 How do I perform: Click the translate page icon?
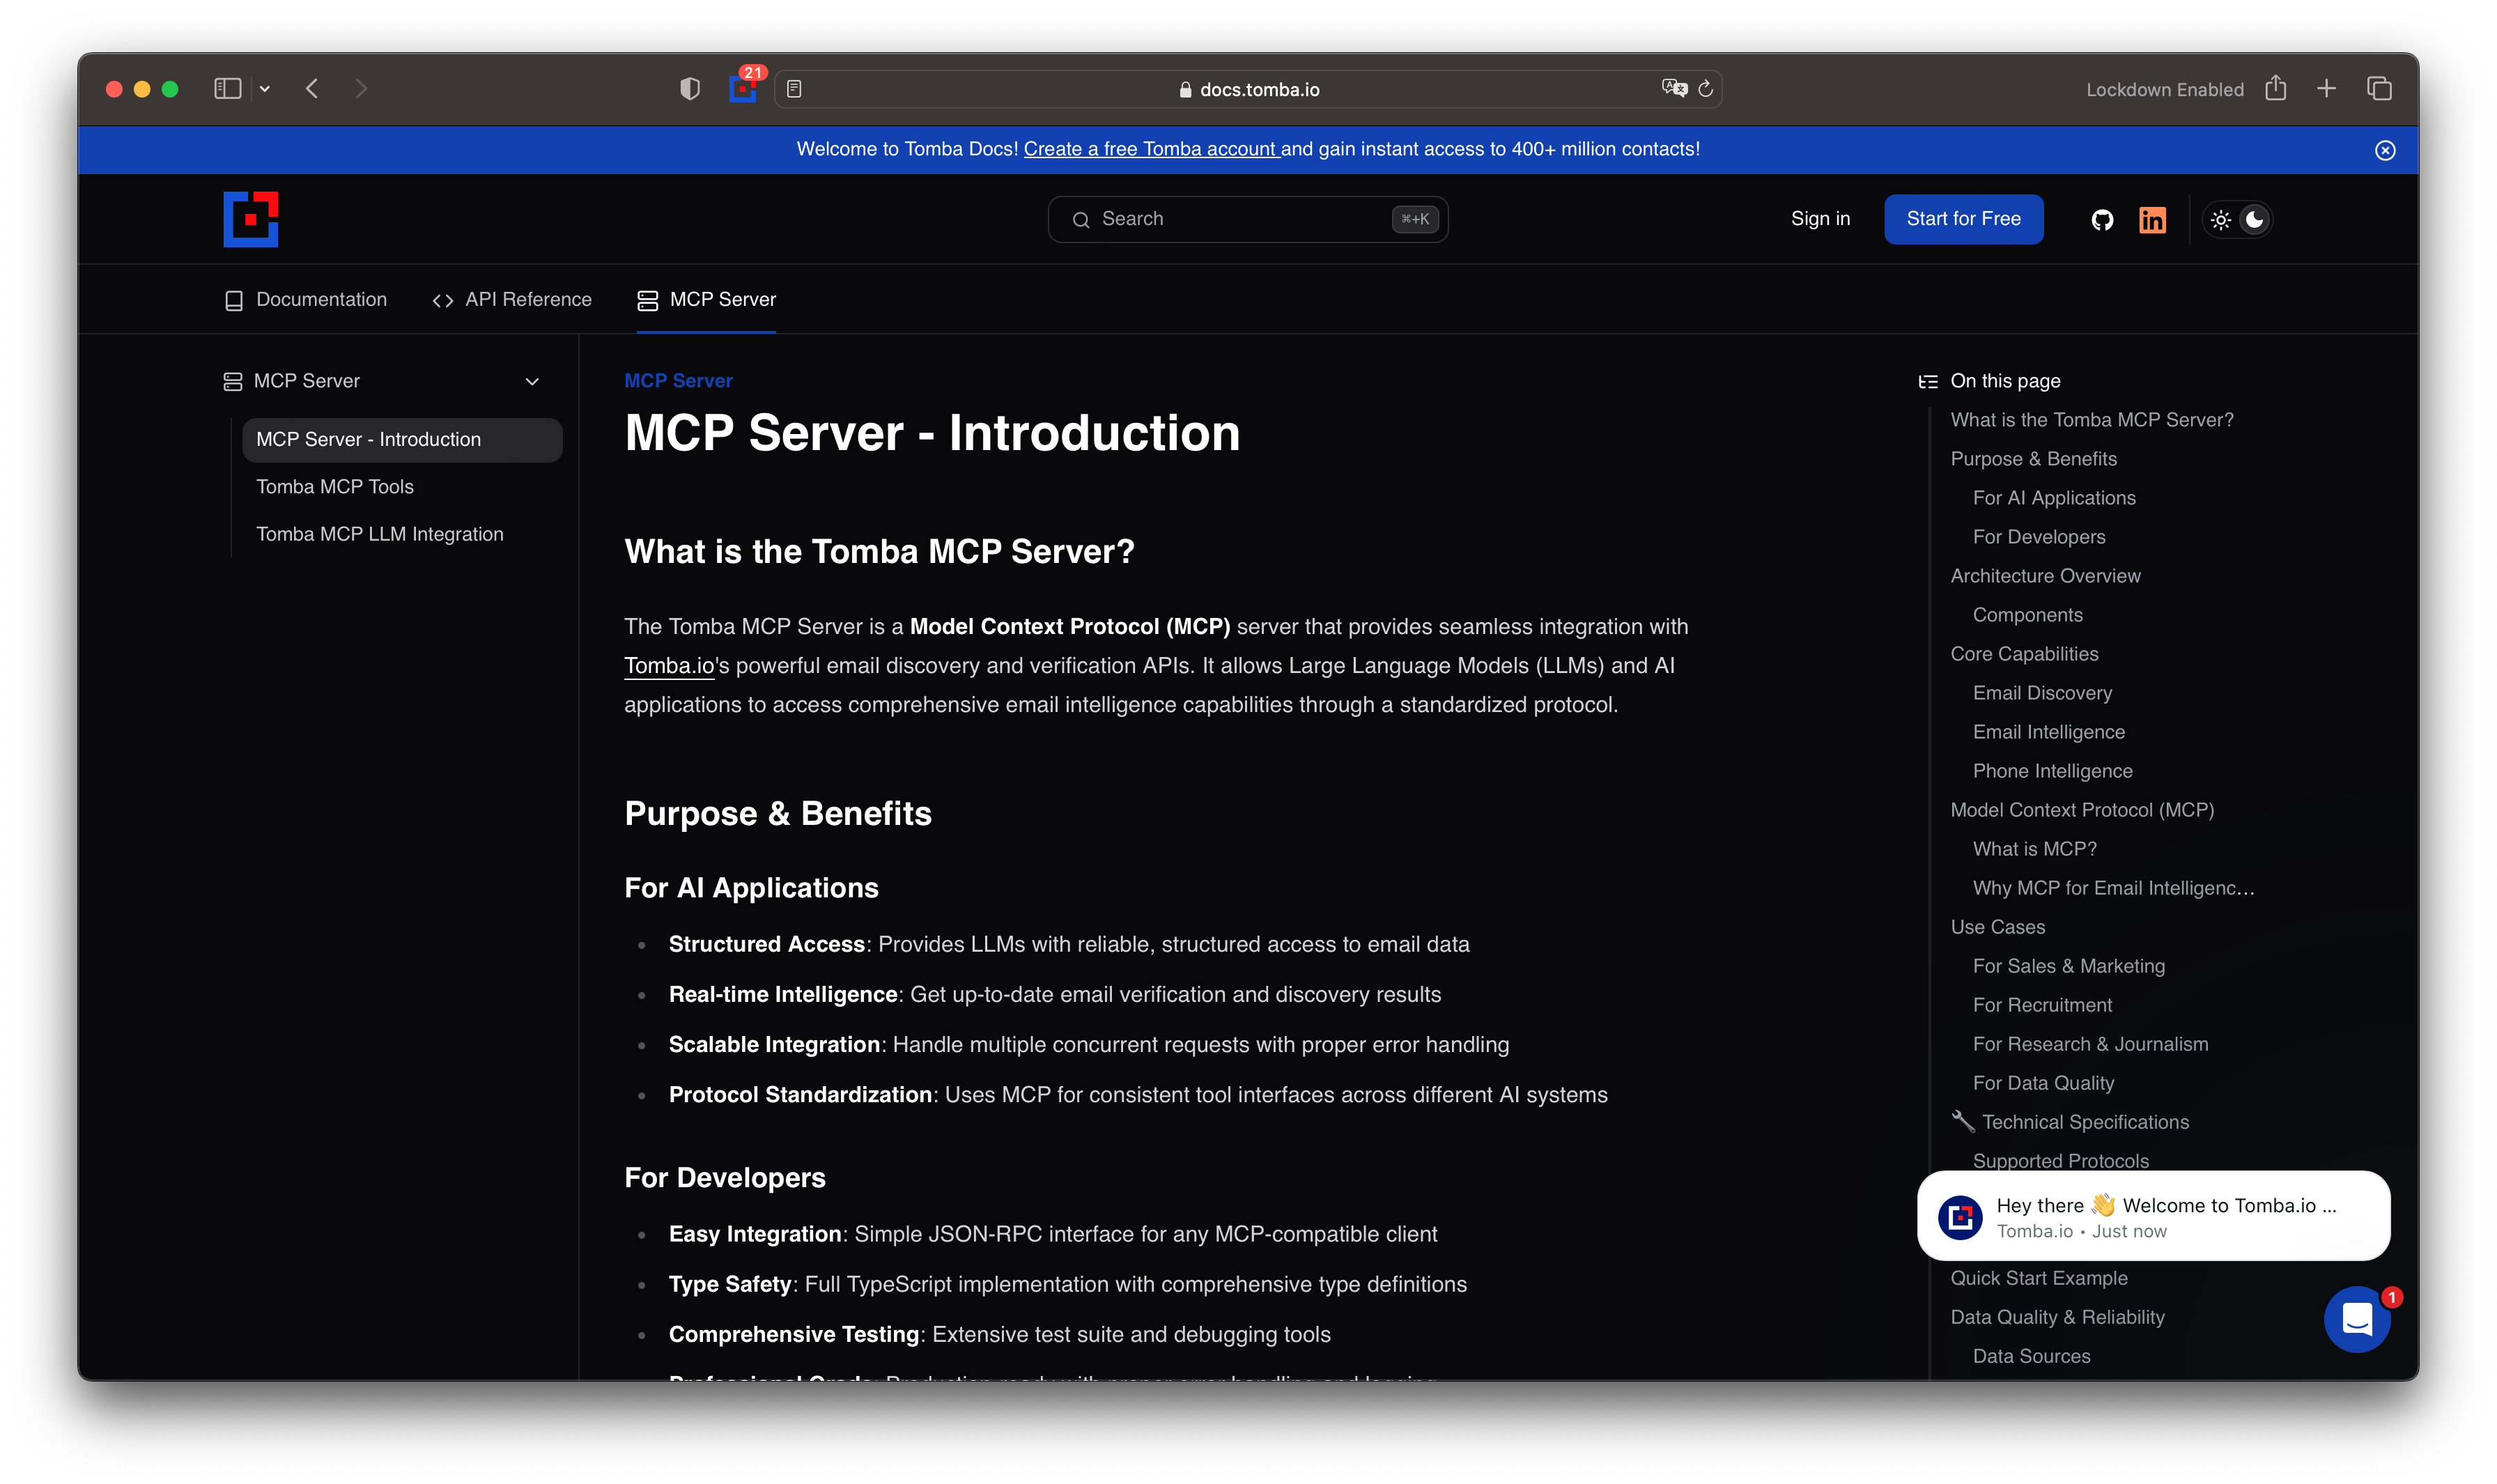1674,89
